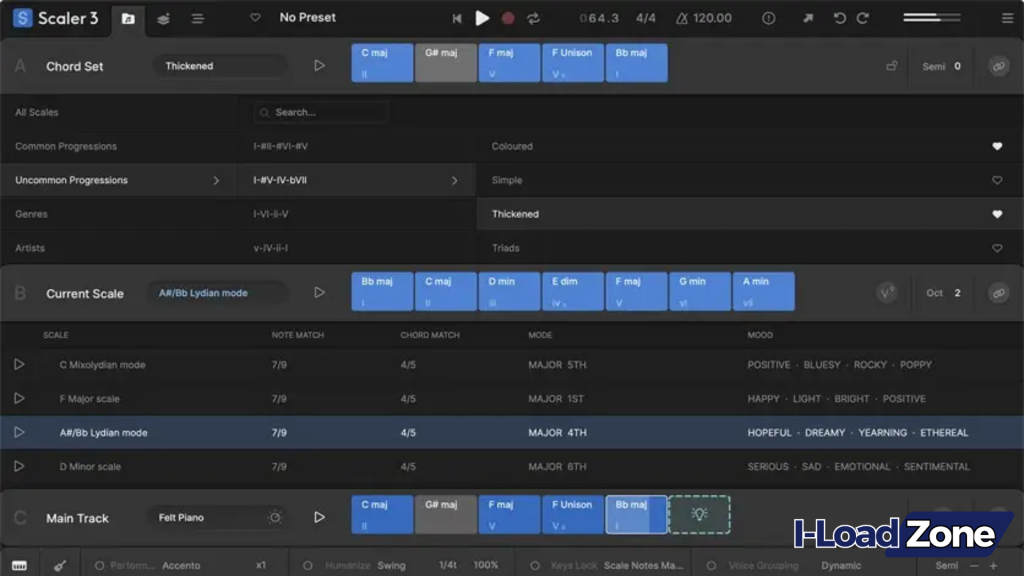
Task: Preview the D Minor scale
Action: (19, 466)
